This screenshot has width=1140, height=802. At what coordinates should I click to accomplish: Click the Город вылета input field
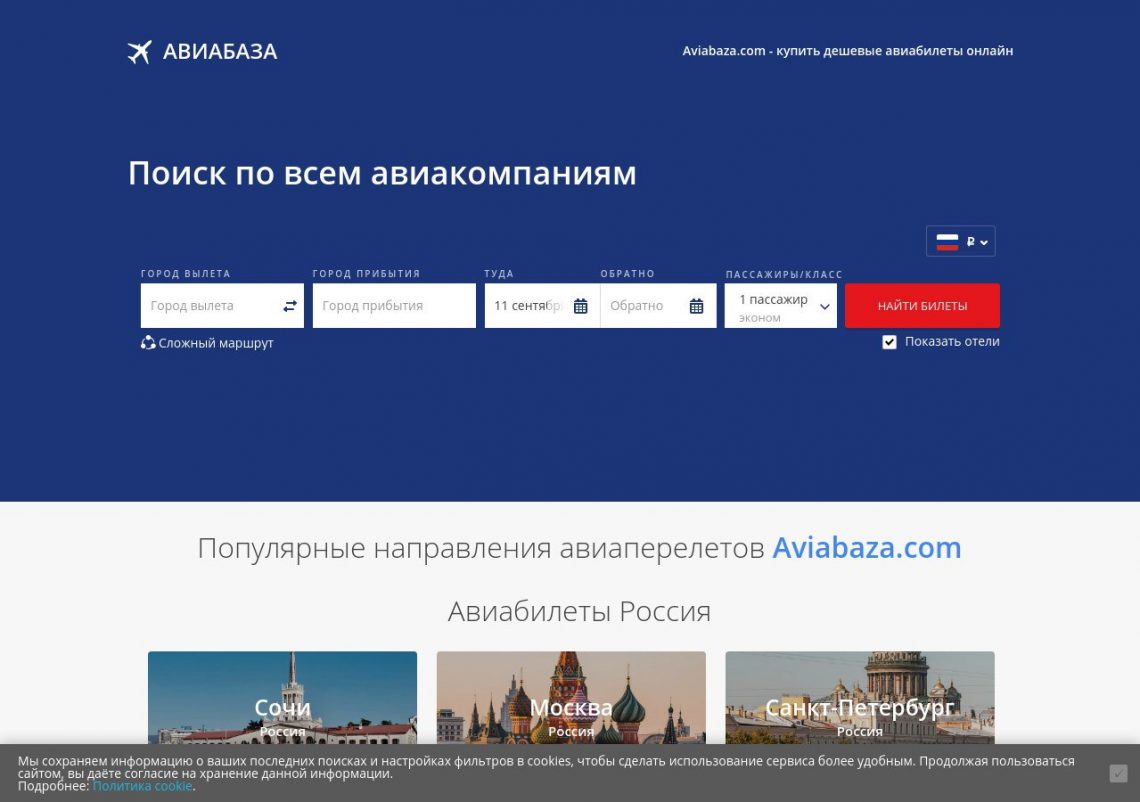coord(208,306)
